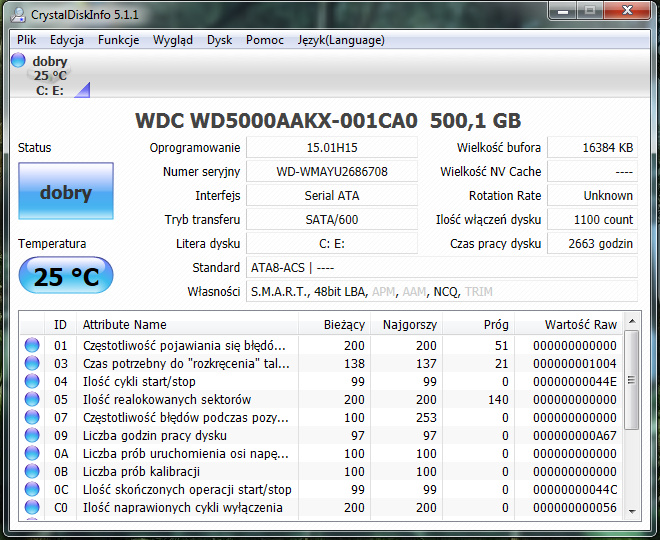660x540 pixels.
Task: Click the Oprogramowanie field 15.01H15
Action: (332, 148)
